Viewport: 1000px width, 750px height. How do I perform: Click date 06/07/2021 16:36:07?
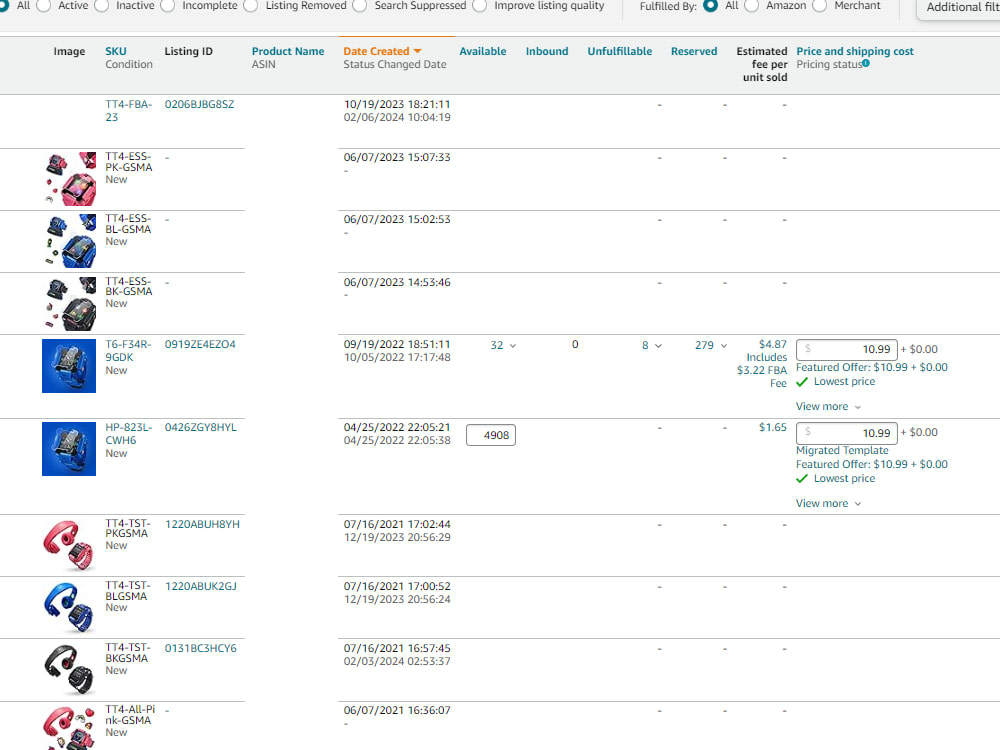397,710
